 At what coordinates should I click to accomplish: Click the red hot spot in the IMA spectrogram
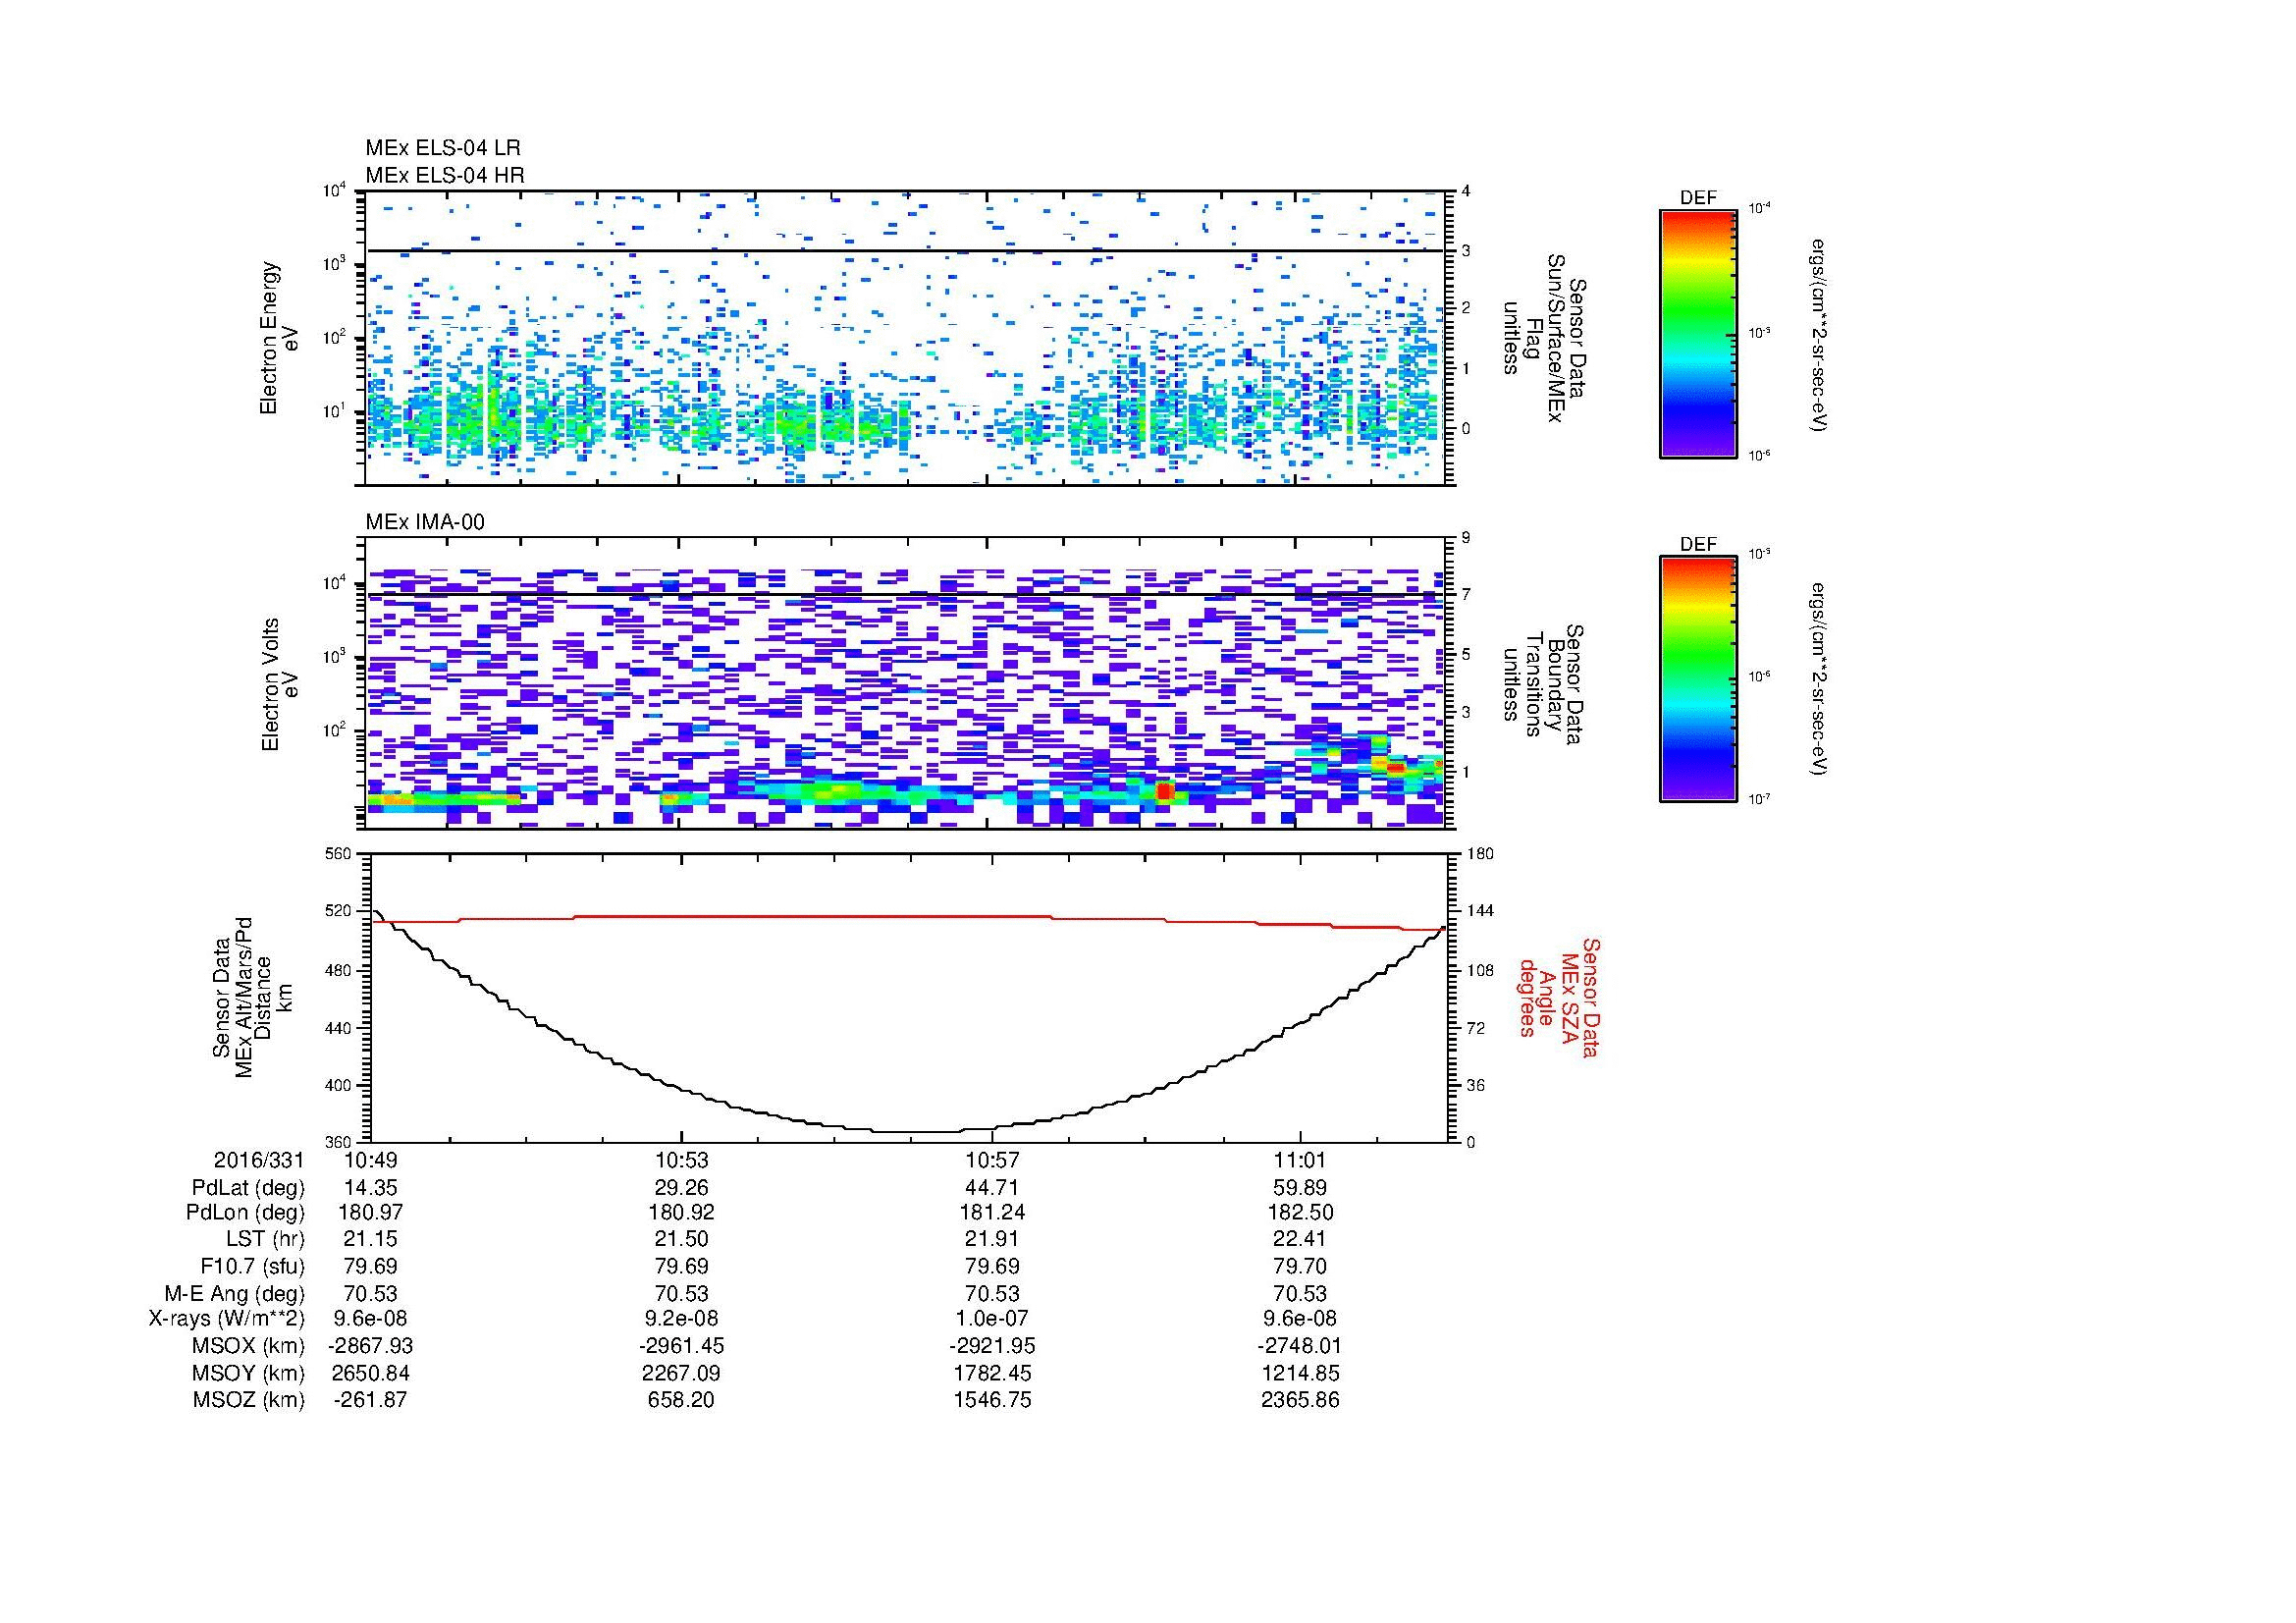coord(1164,791)
